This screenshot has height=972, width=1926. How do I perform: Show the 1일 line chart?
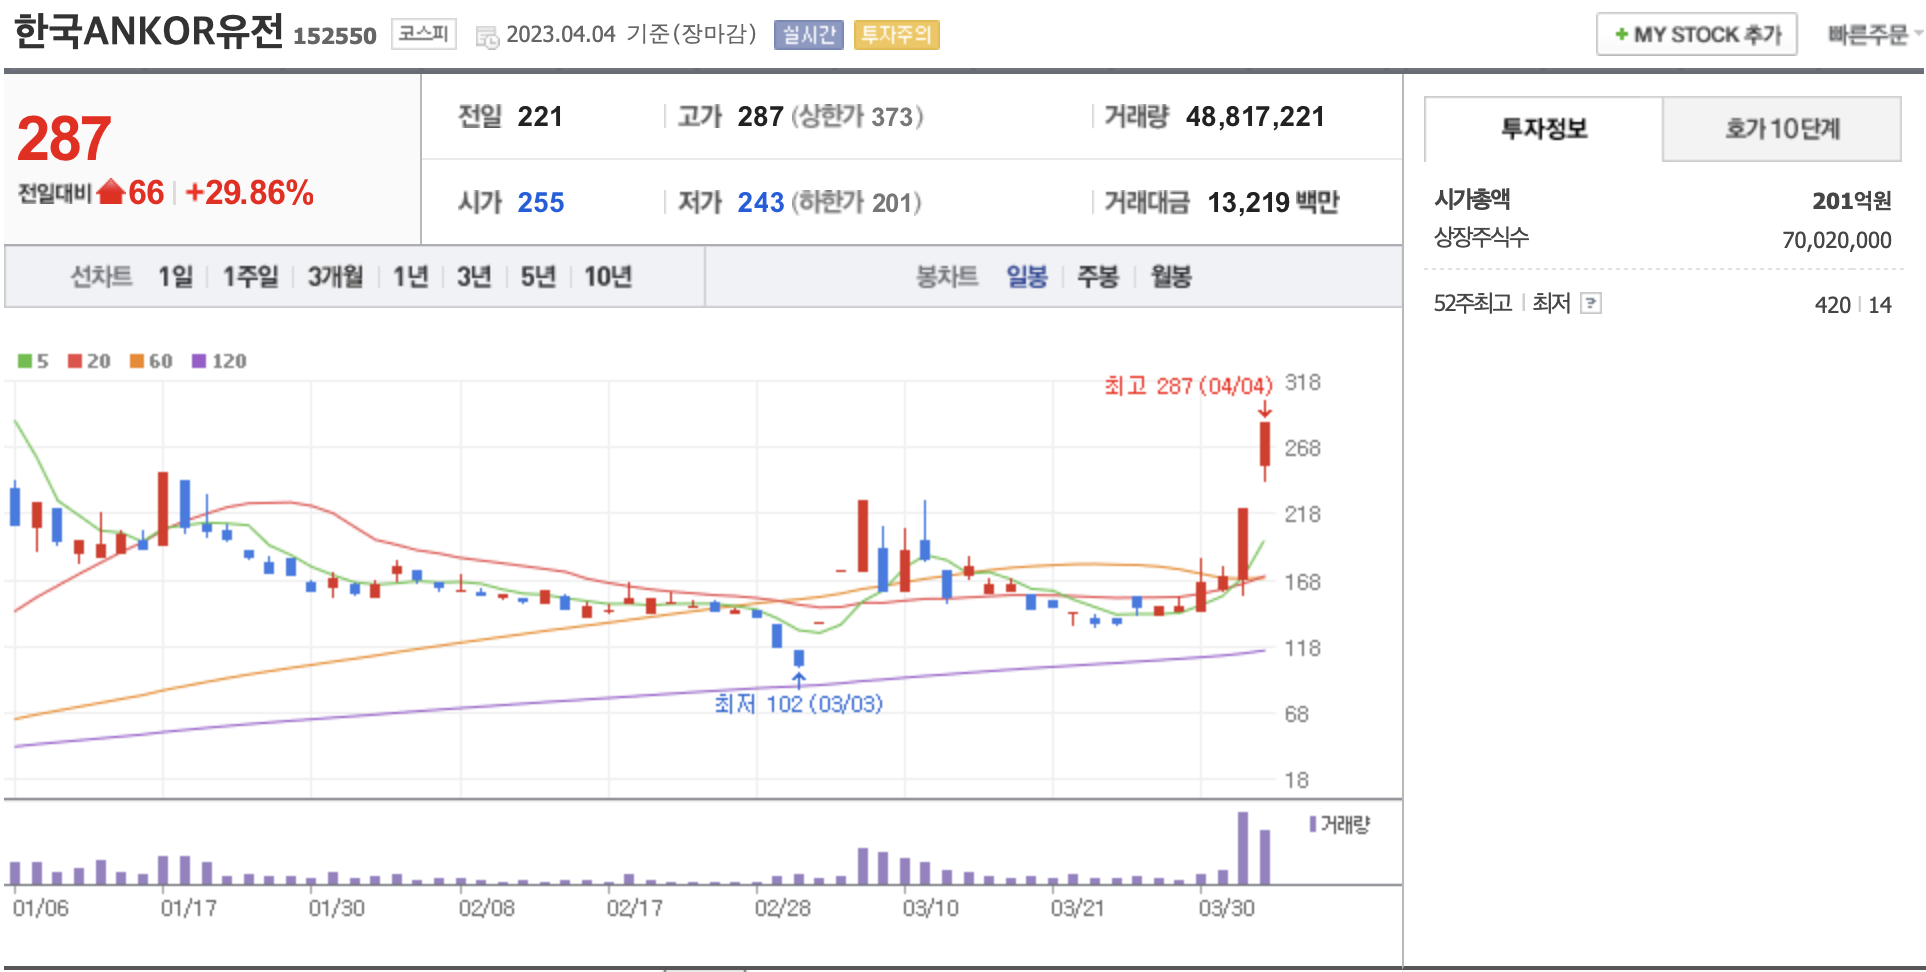point(175,277)
